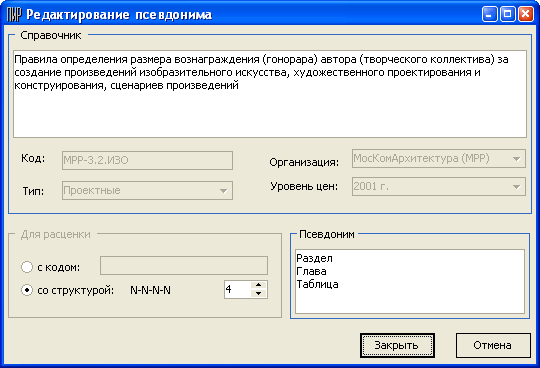This screenshot has height=368, width=540.
Task: Click the Закрыть button
Action: [x=397, y=345]
